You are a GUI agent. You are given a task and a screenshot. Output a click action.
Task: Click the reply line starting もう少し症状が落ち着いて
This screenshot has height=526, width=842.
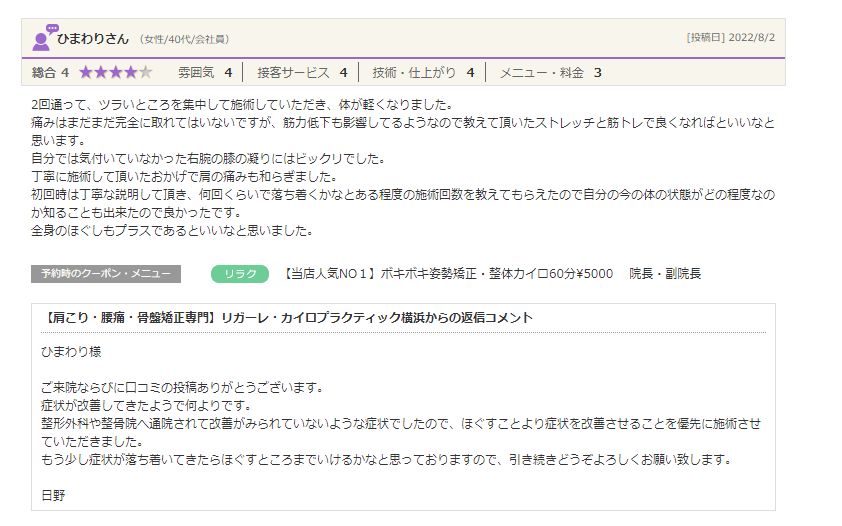387,460
